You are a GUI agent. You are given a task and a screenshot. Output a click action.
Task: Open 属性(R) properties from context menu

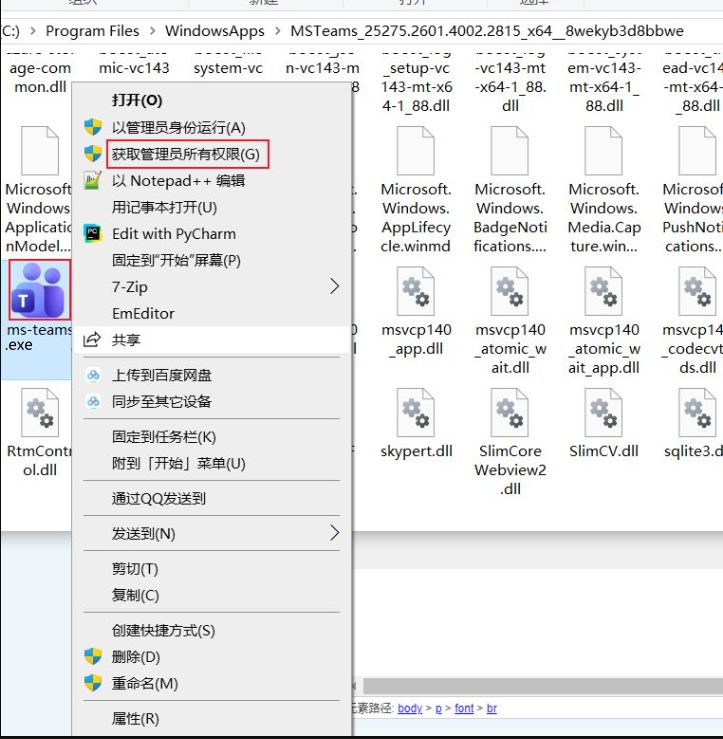(135, 718)
